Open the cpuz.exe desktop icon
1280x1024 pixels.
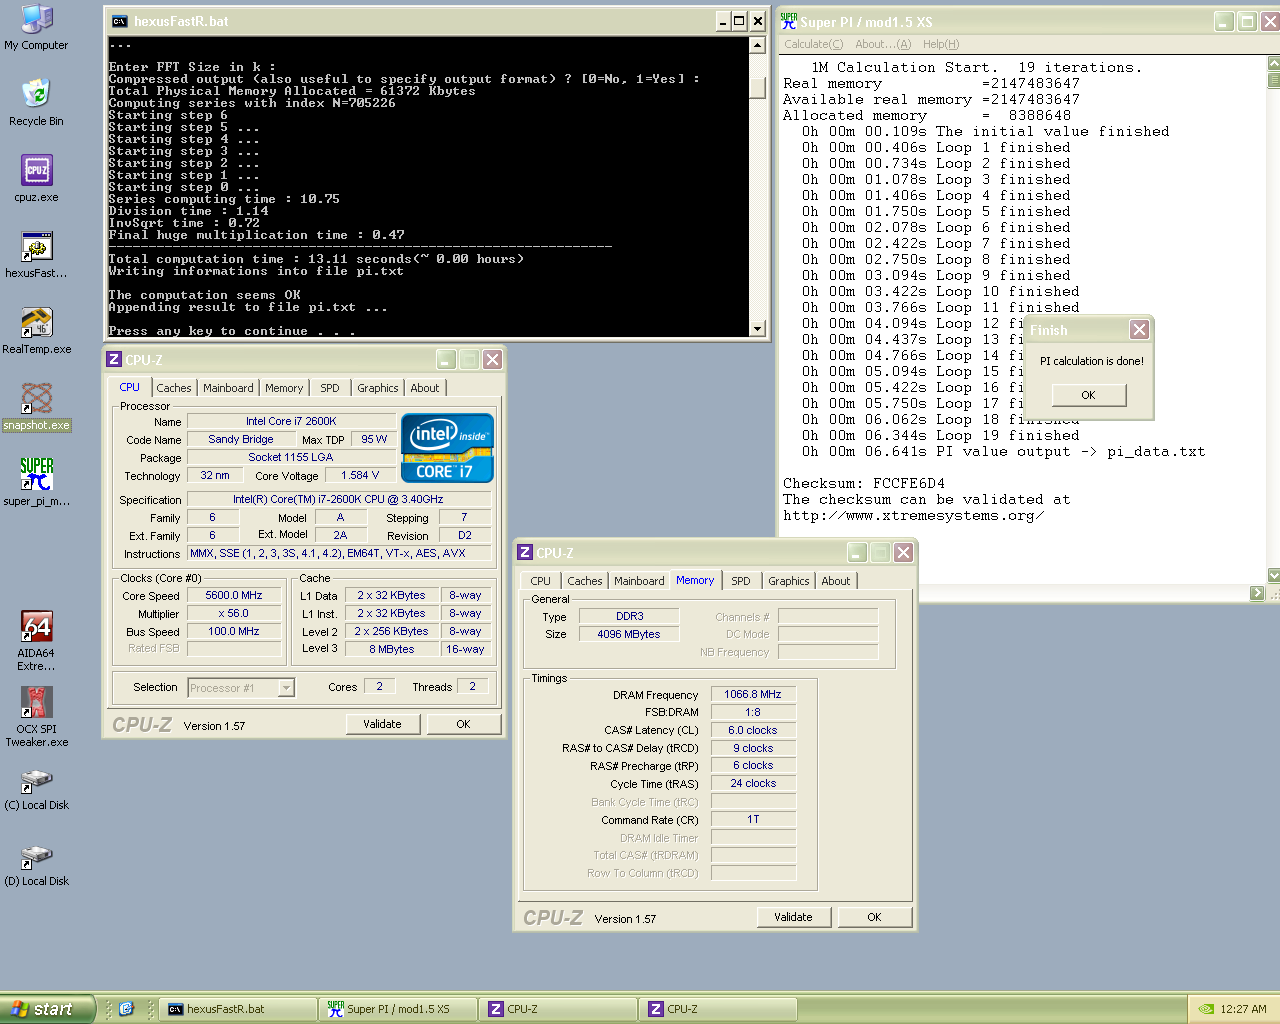point(37,171)
